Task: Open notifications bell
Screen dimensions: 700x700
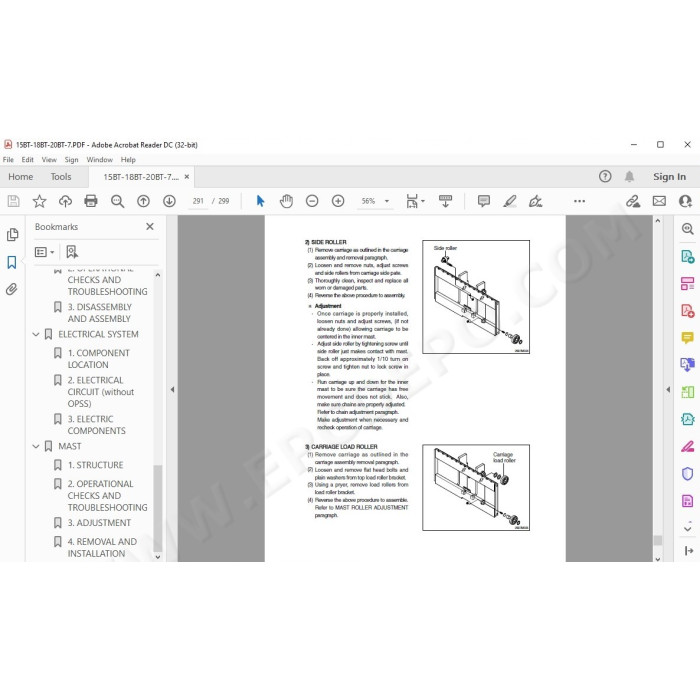Action: (629, 177)
